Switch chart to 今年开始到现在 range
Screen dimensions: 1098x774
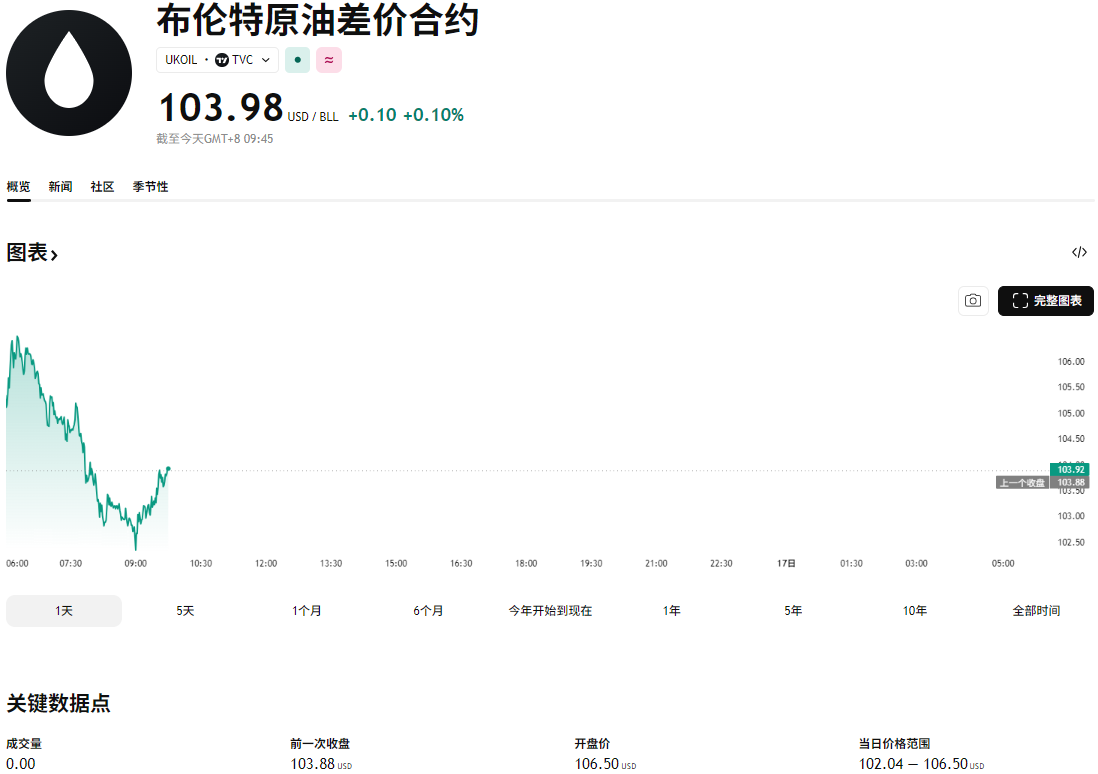pyautogui.click(x=550, y=611)
